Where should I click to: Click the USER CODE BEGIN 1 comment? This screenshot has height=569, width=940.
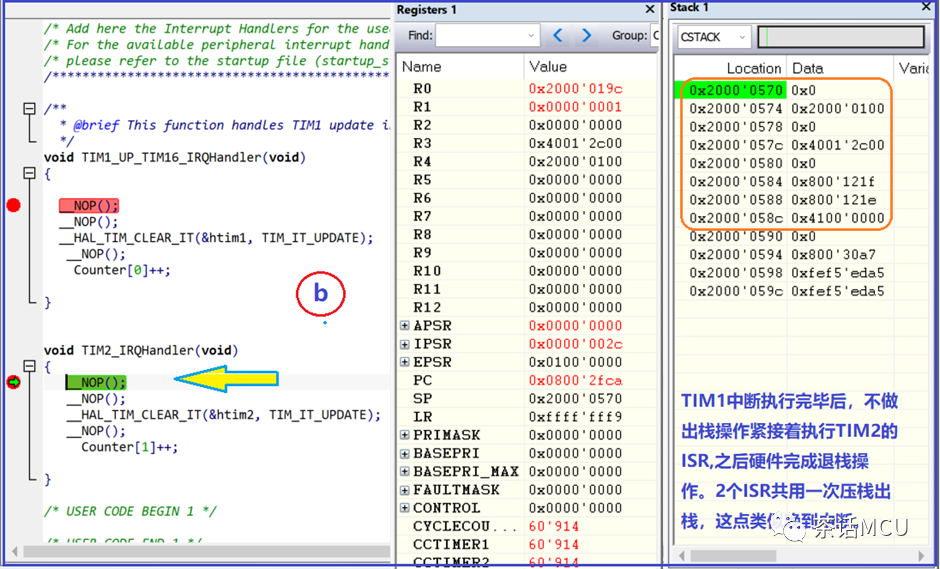pos(130,511)
